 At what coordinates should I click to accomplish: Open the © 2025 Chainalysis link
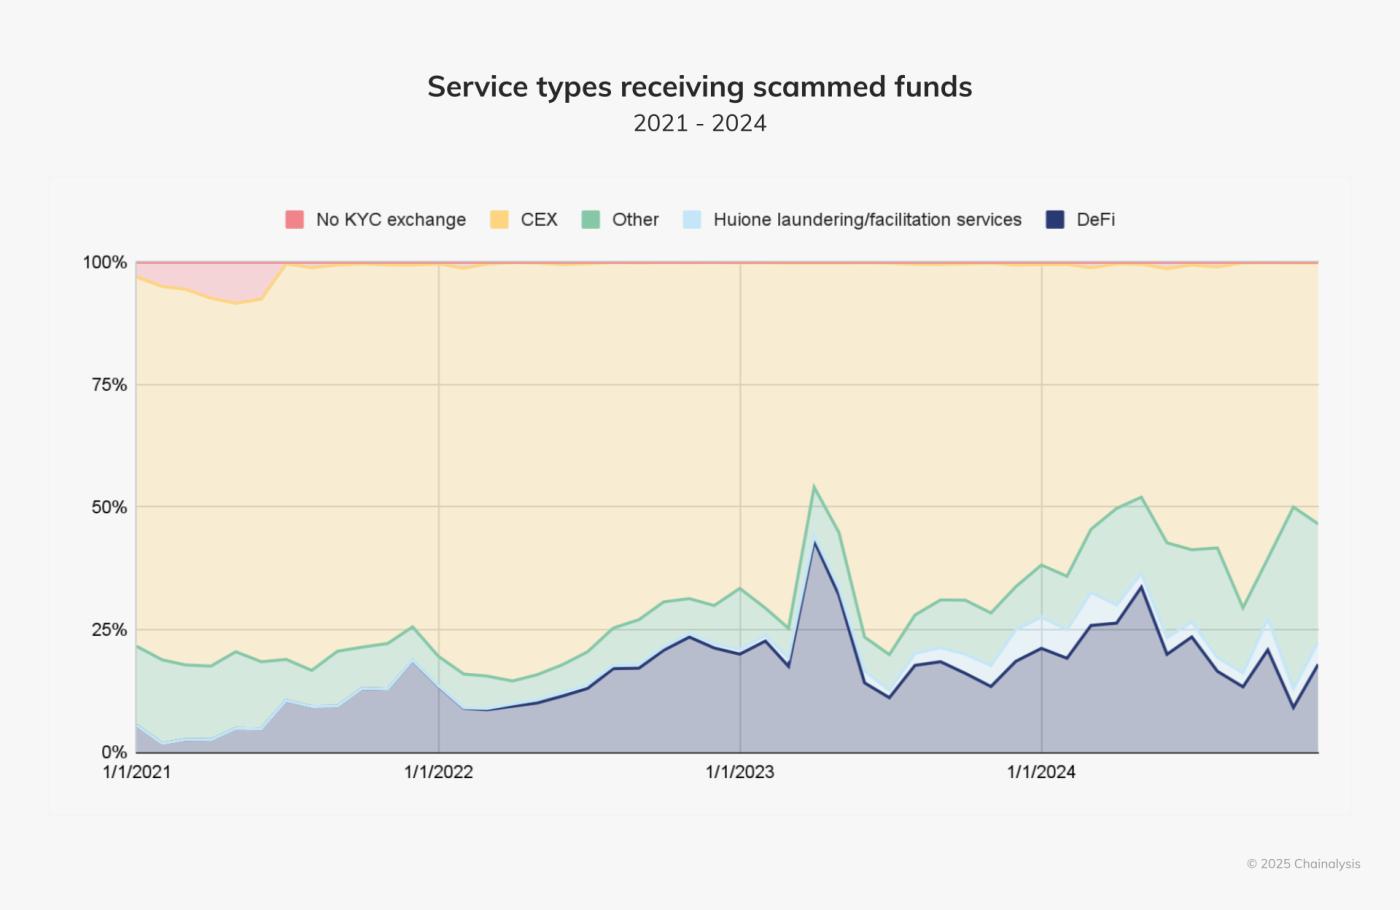(1303, 863)
